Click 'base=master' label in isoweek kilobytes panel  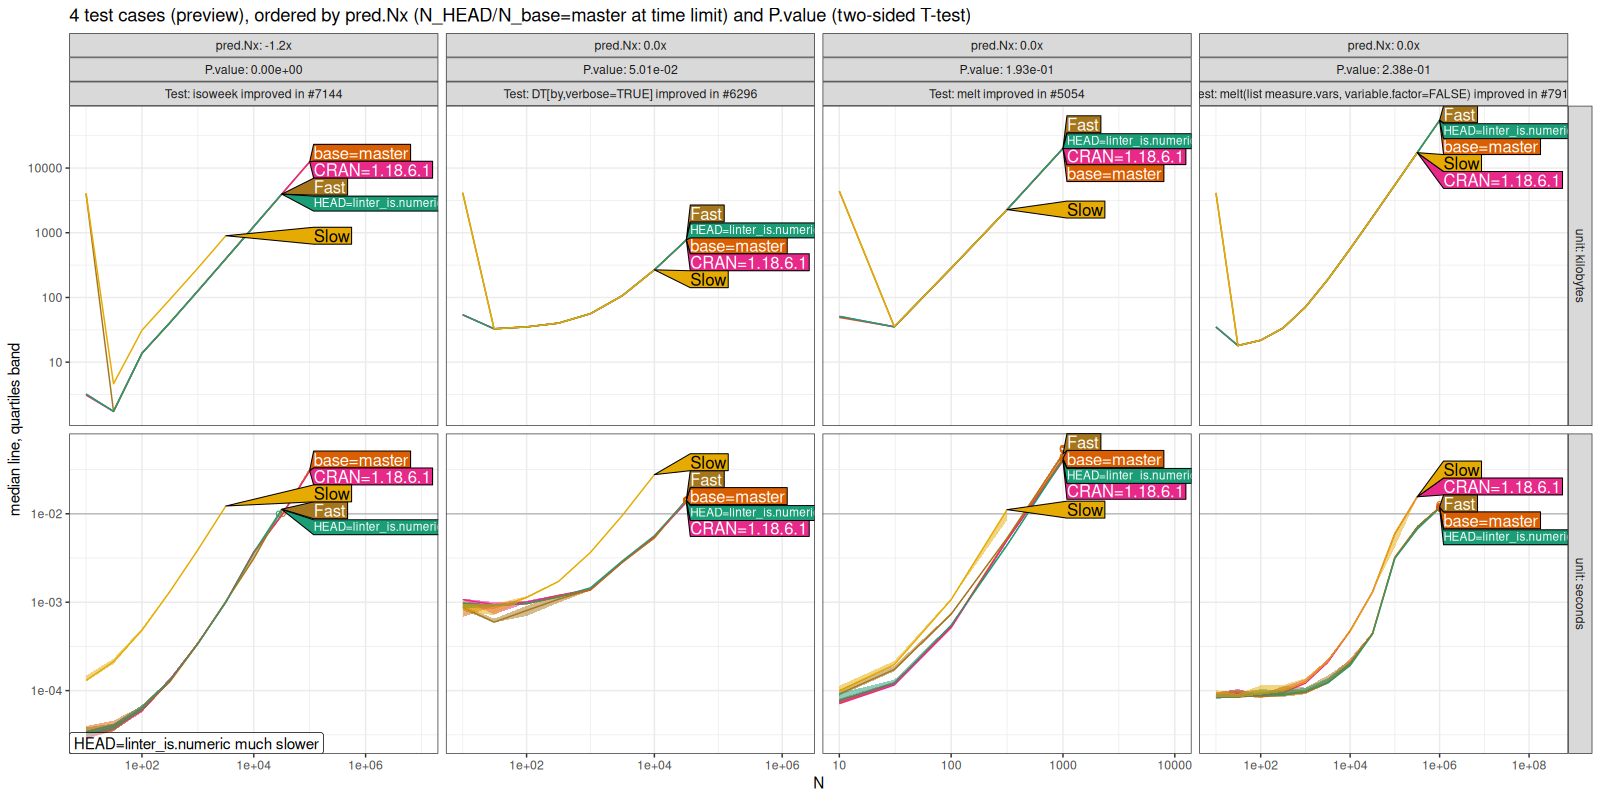[361, 153]
